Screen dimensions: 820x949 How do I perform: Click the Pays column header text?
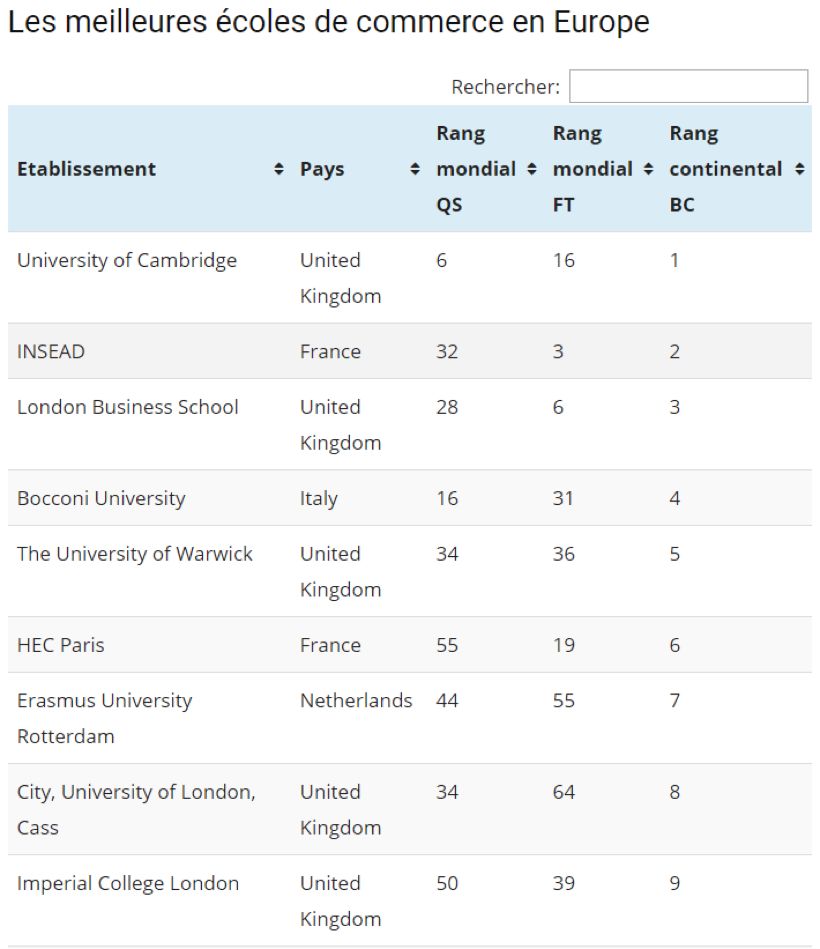[x=322, y=169]
